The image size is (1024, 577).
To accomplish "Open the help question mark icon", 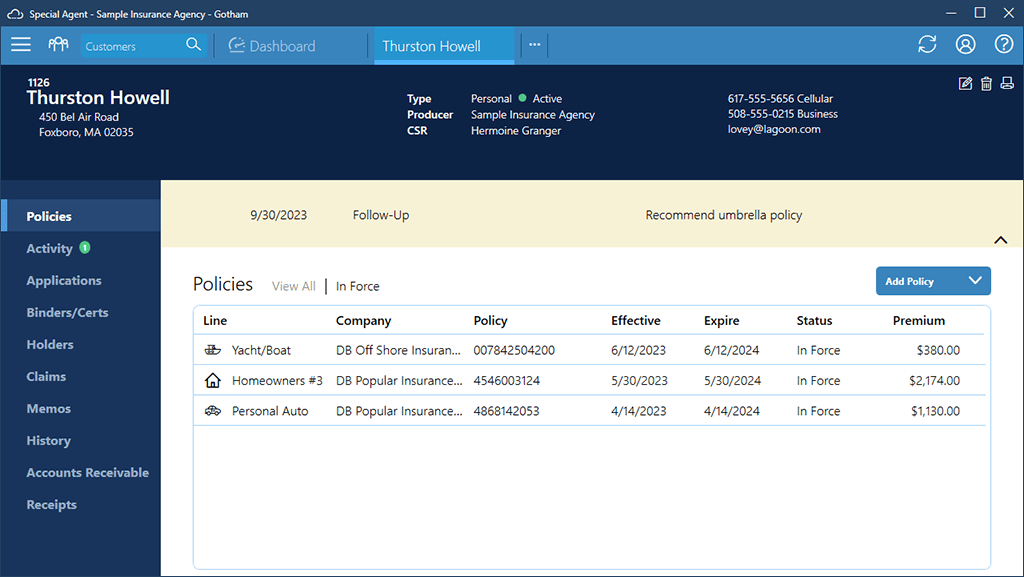I will tap(1003, 45).
